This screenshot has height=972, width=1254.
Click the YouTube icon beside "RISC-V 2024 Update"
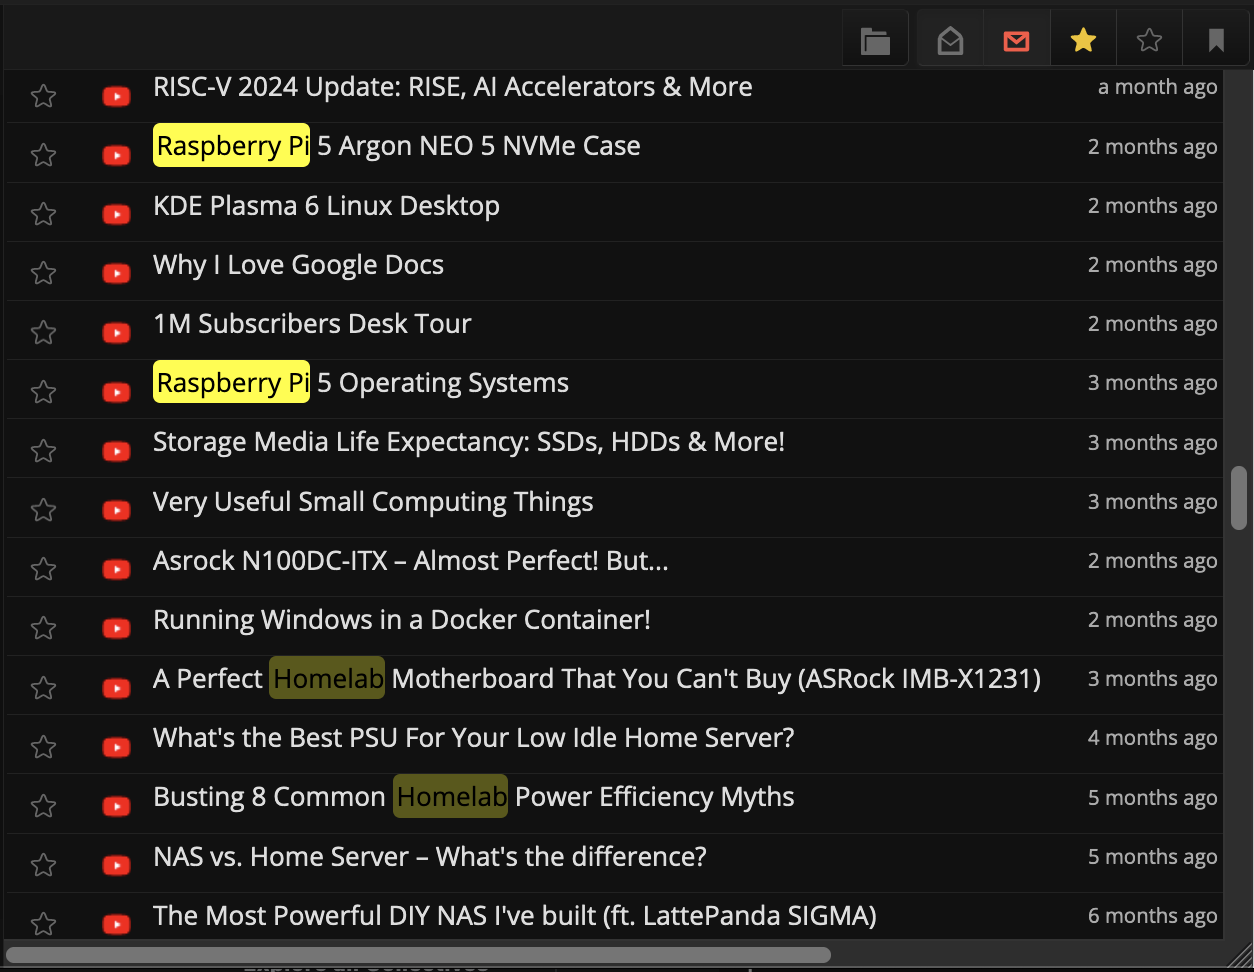point(116,96)
